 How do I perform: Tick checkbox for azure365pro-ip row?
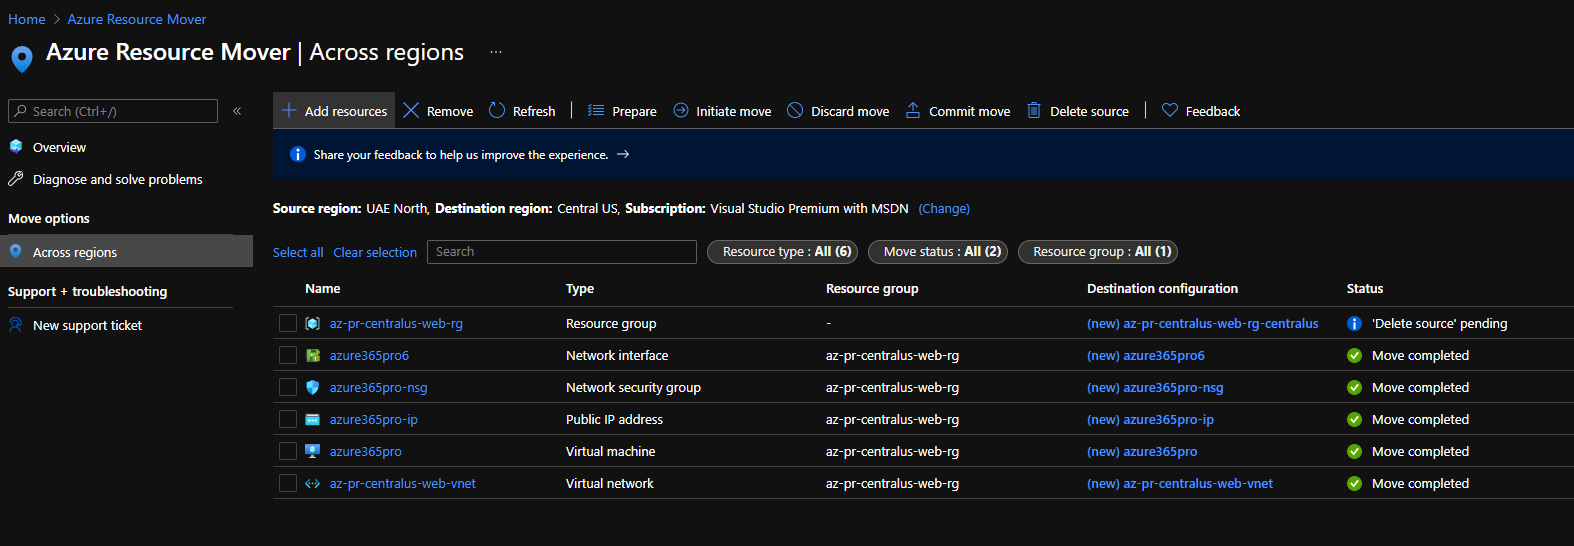click(x=288, y=419)
